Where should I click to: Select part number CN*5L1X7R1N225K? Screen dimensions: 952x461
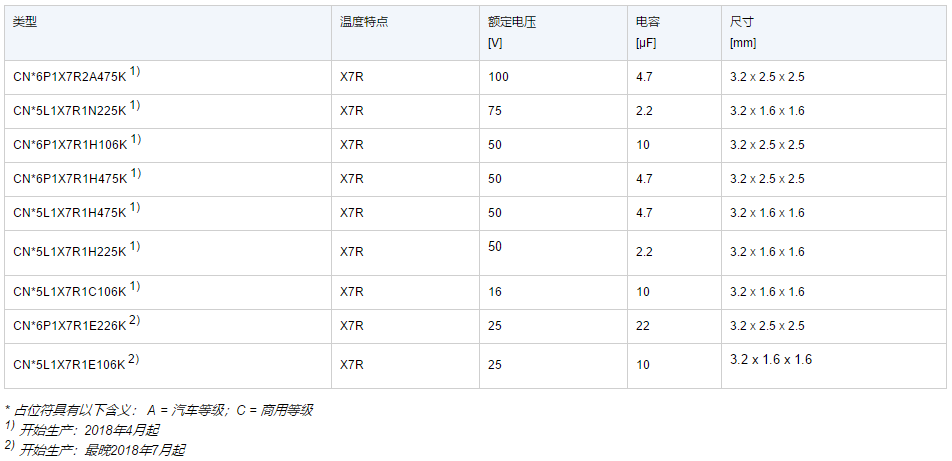point(70,111)
